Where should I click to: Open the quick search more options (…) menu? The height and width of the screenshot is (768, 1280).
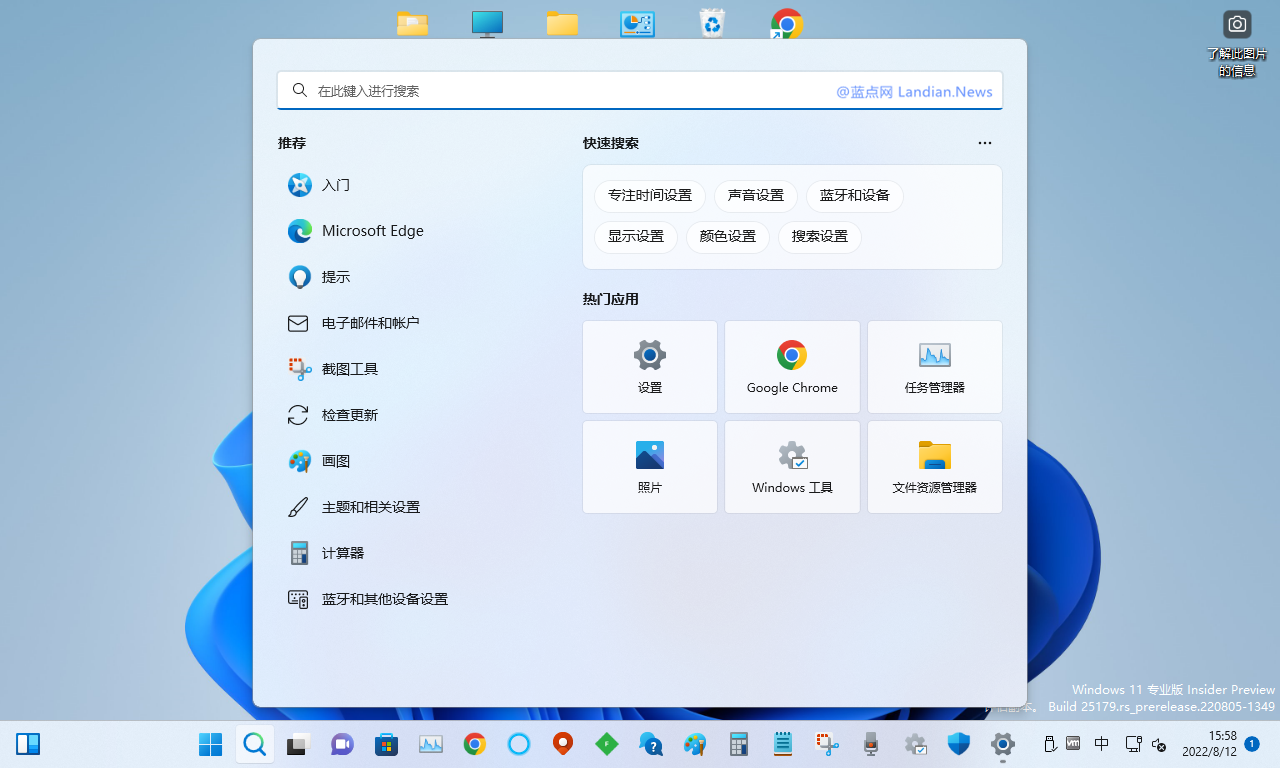click(985, 143)
